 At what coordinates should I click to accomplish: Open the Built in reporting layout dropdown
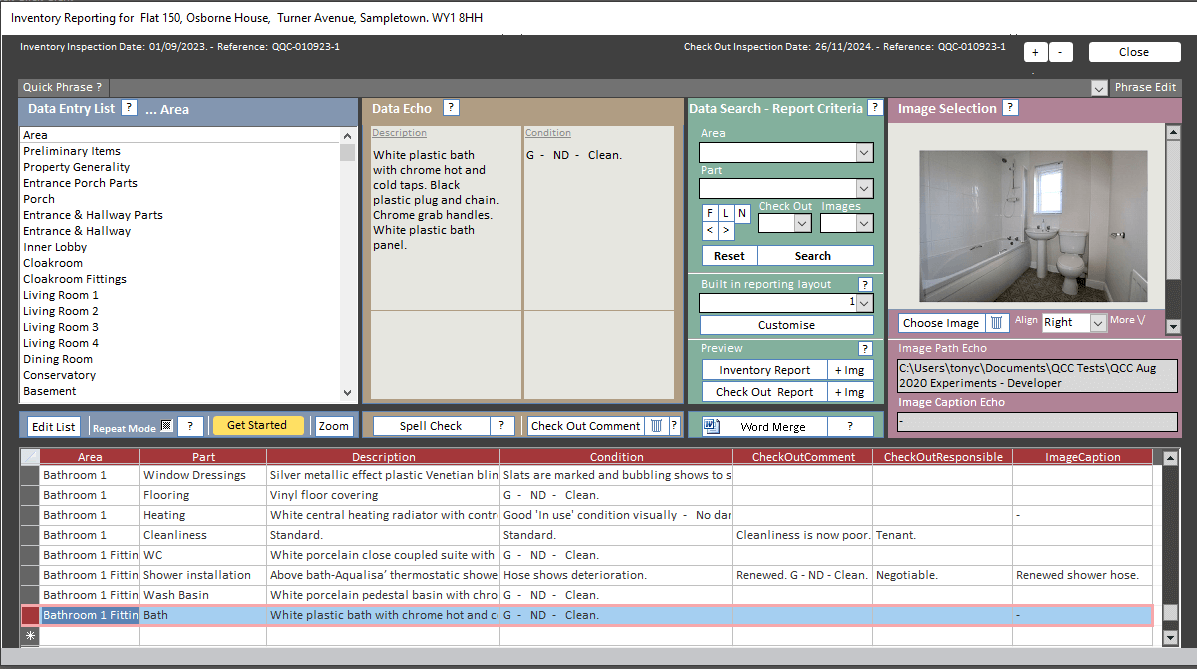pyautogui.click(x=863, y=303)
